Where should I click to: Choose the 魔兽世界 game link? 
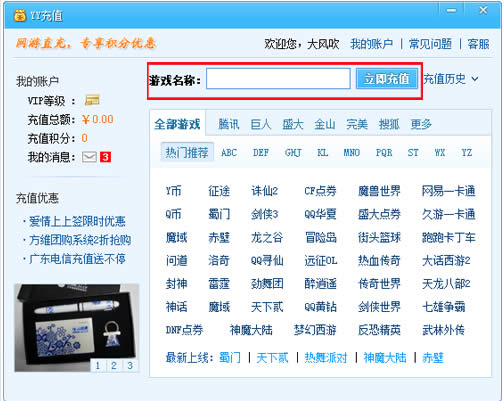(379, 191)
